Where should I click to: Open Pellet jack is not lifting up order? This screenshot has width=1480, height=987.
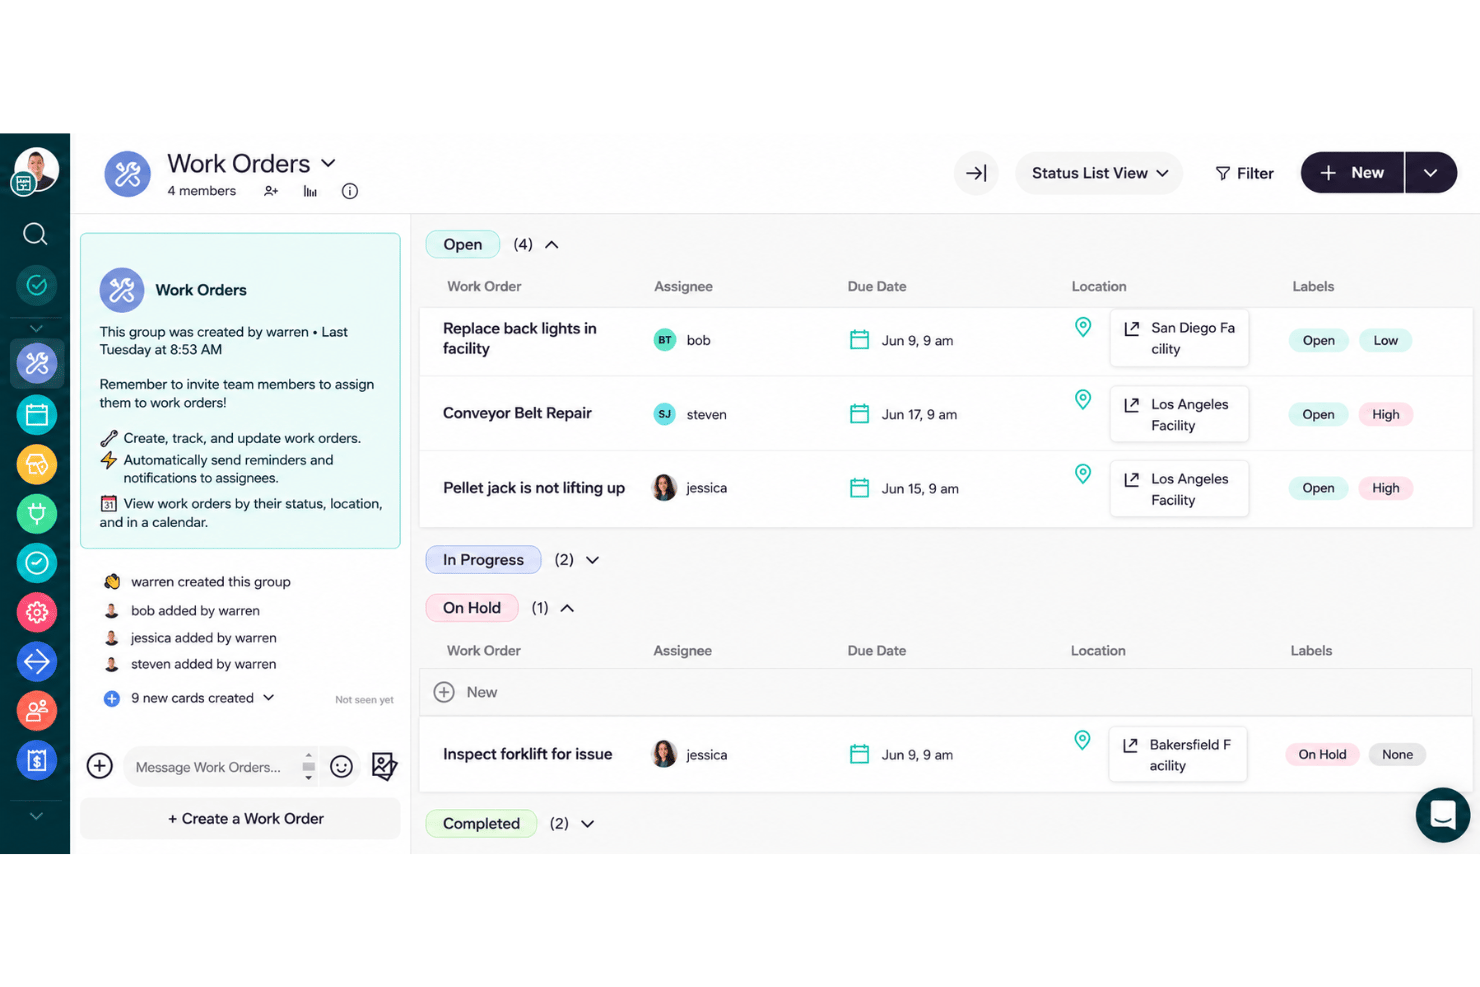[x=534, y=488]
